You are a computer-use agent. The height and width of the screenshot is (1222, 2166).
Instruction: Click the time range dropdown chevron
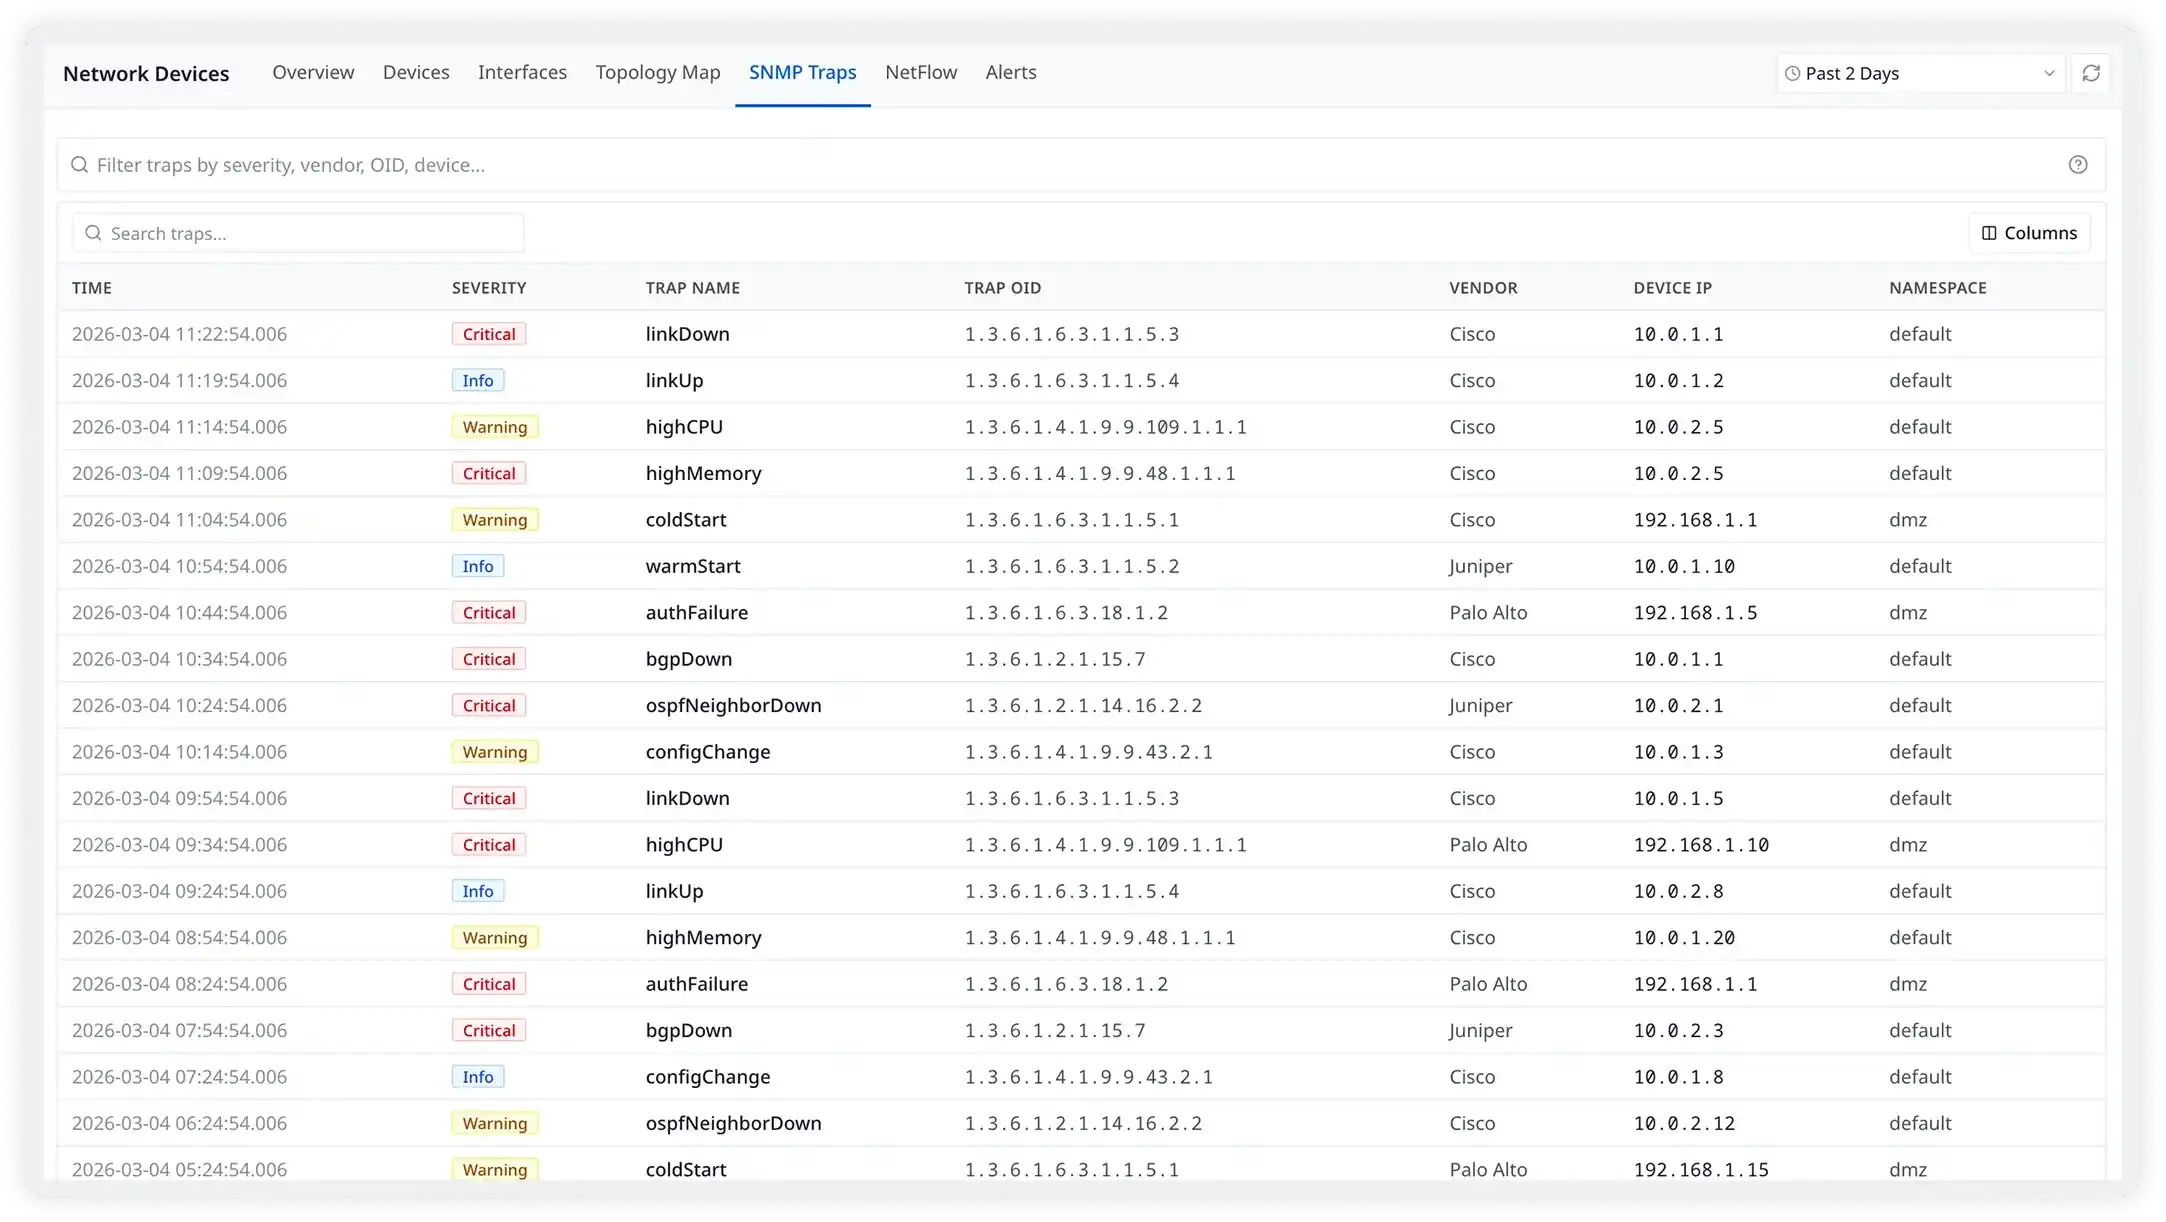pyautogui.click(x=2048, y=74)
